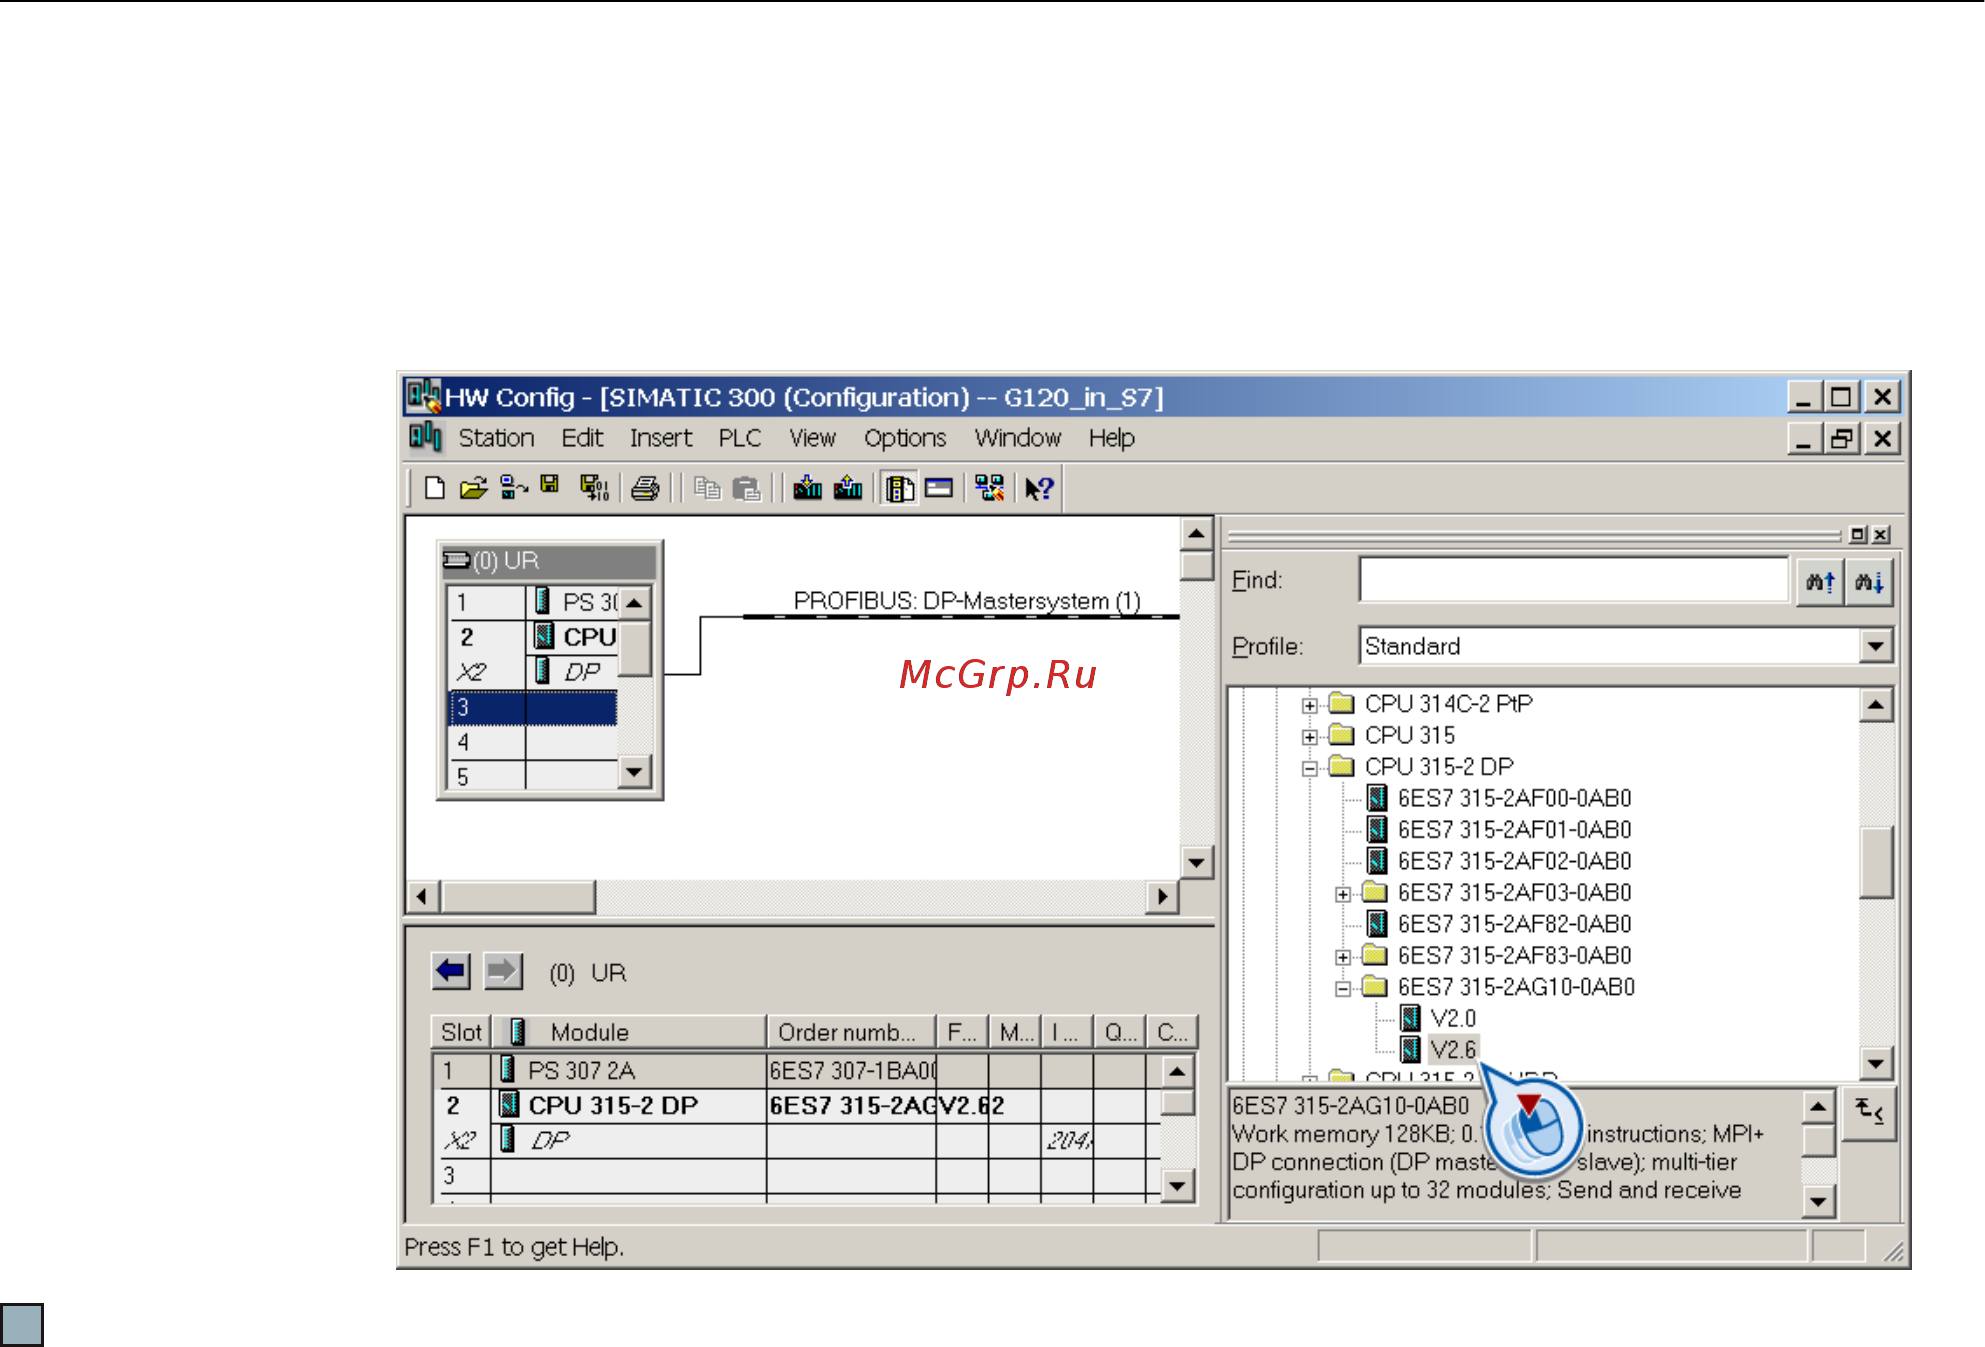Image resolution: width=1985 pixels, height=1347 pixels.
Task: Click the Upload from Module icon
Action: [x=848, y=488]
